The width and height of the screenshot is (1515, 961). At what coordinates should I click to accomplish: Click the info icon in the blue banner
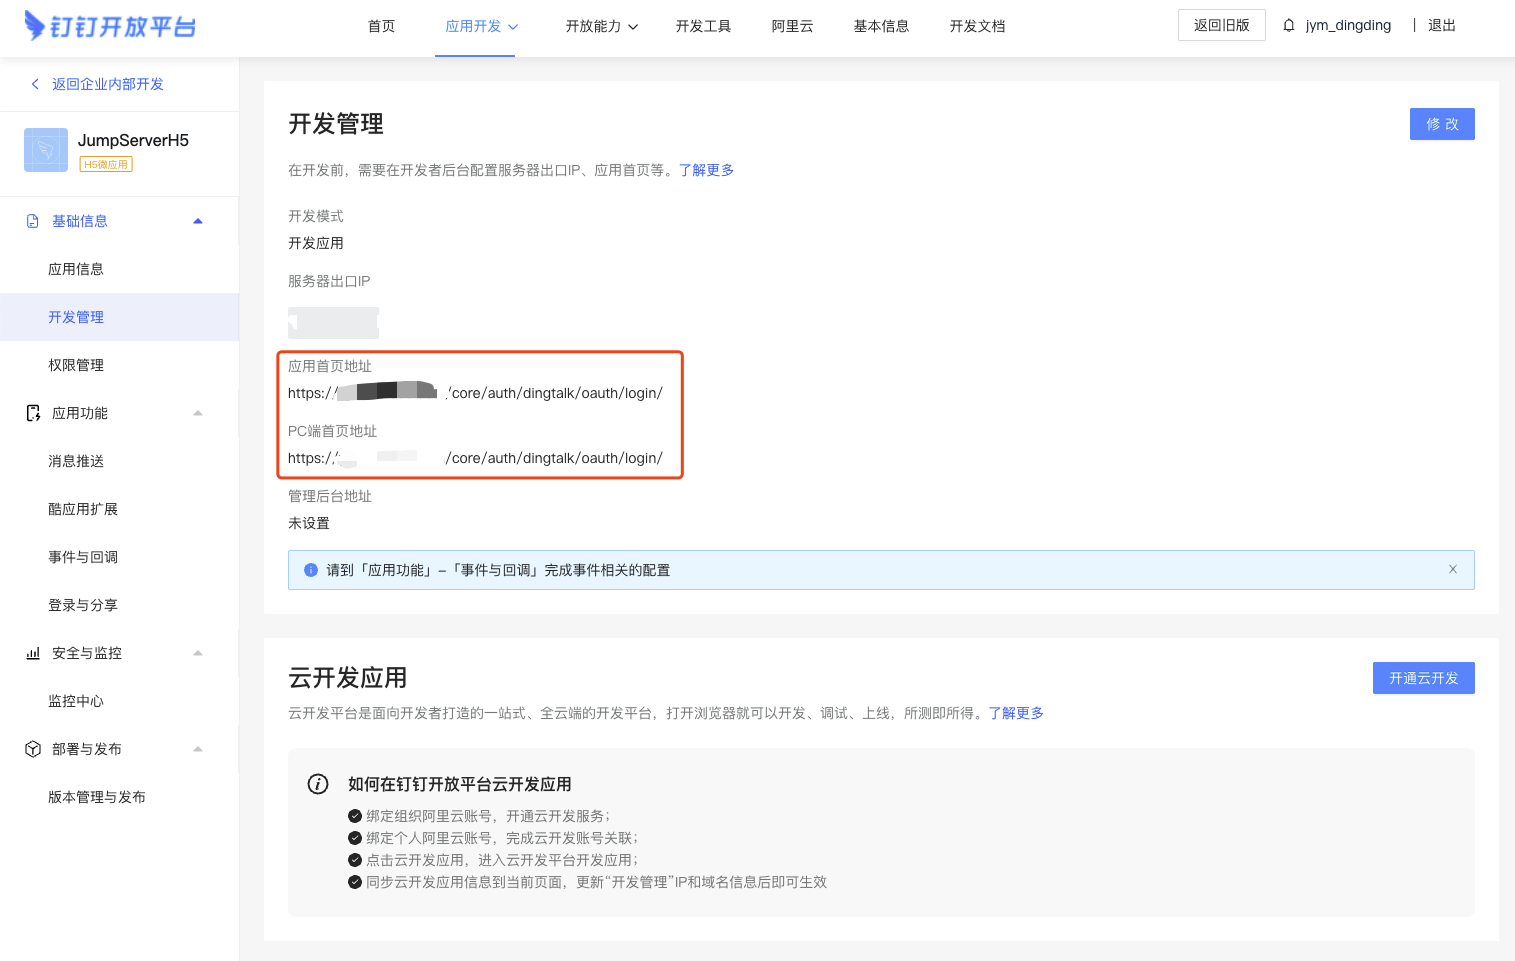click(x=310, y=570)
